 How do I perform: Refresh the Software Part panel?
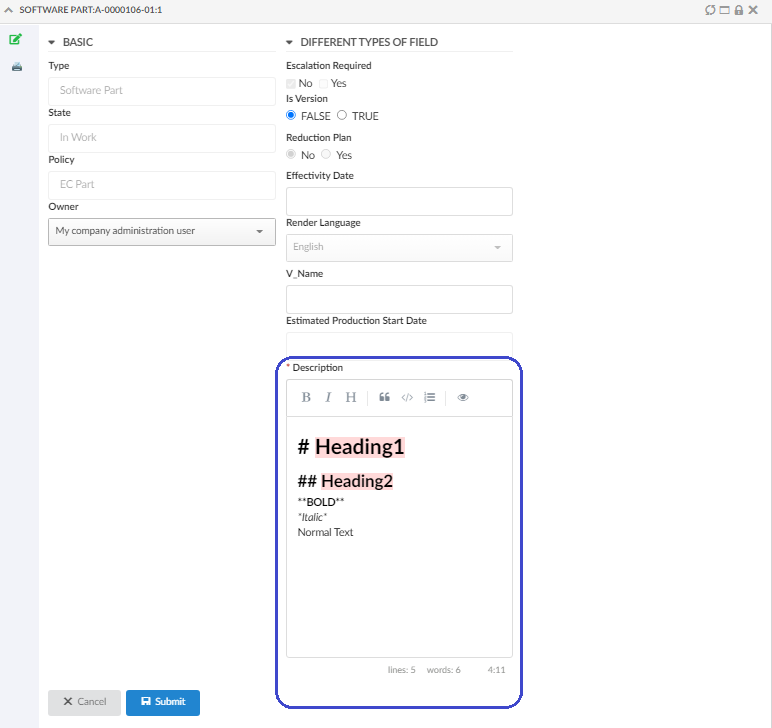710,9
